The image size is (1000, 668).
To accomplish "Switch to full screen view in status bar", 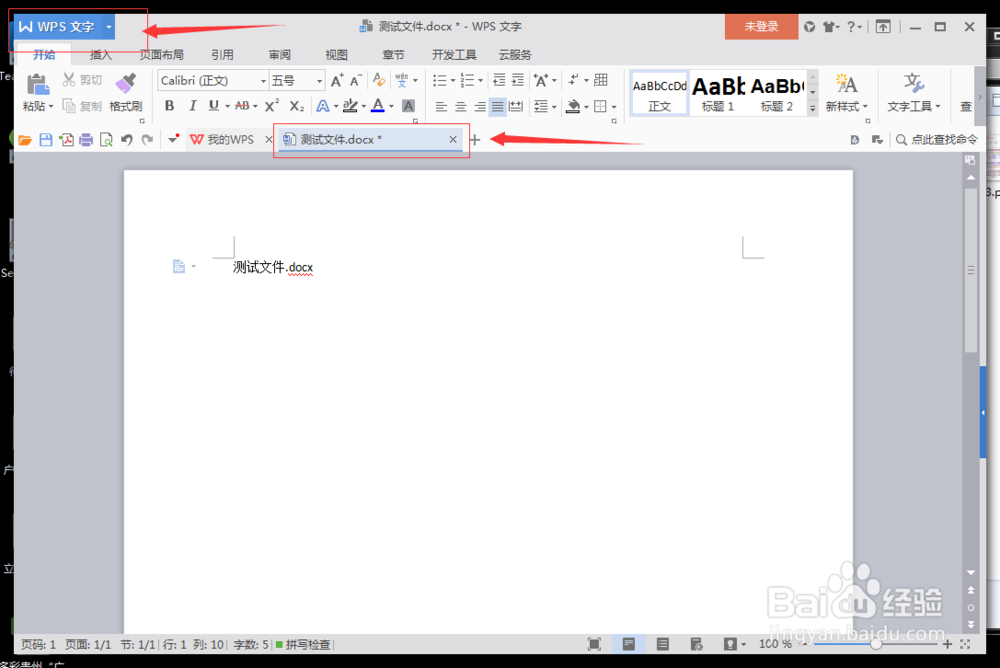I will [594, 644].
